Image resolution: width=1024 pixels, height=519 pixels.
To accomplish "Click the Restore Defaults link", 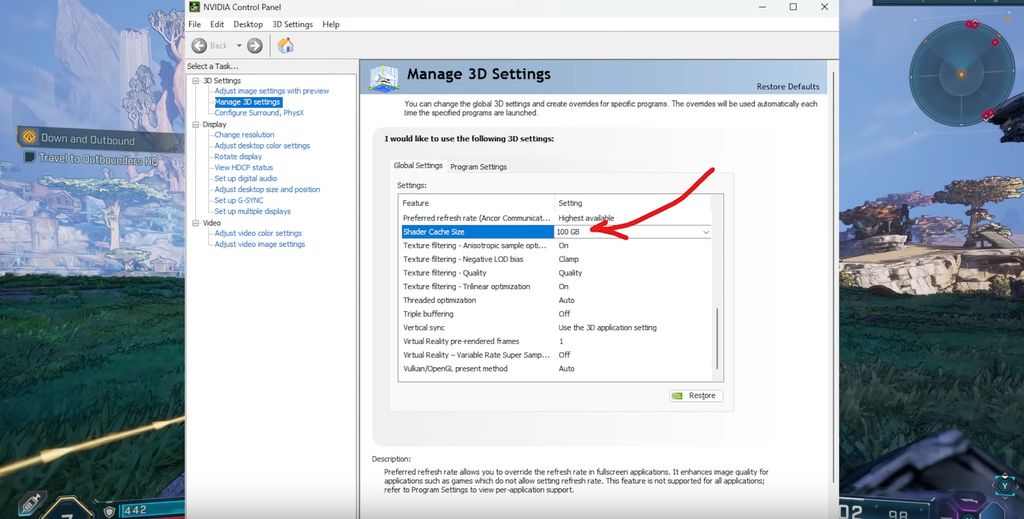I will pyautogui.click(x=787, y=87).
